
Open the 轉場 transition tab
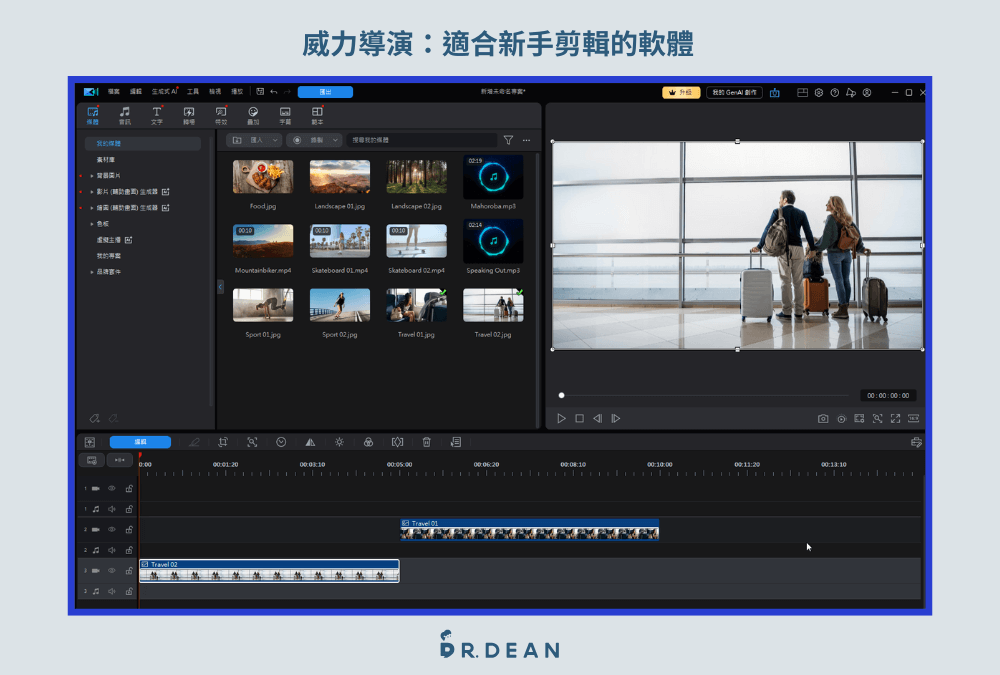[189, 115]
